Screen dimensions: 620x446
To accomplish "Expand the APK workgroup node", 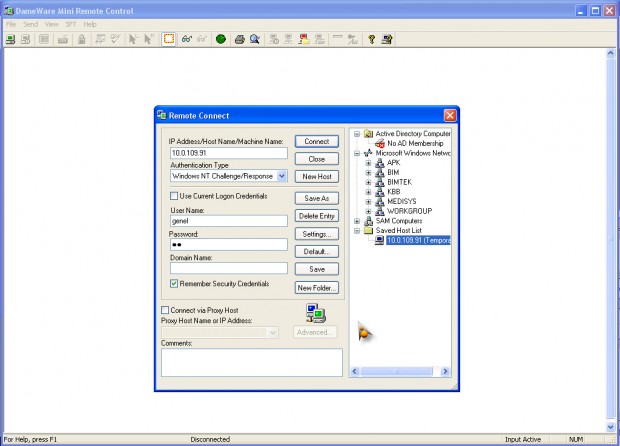I will [368, 163].
